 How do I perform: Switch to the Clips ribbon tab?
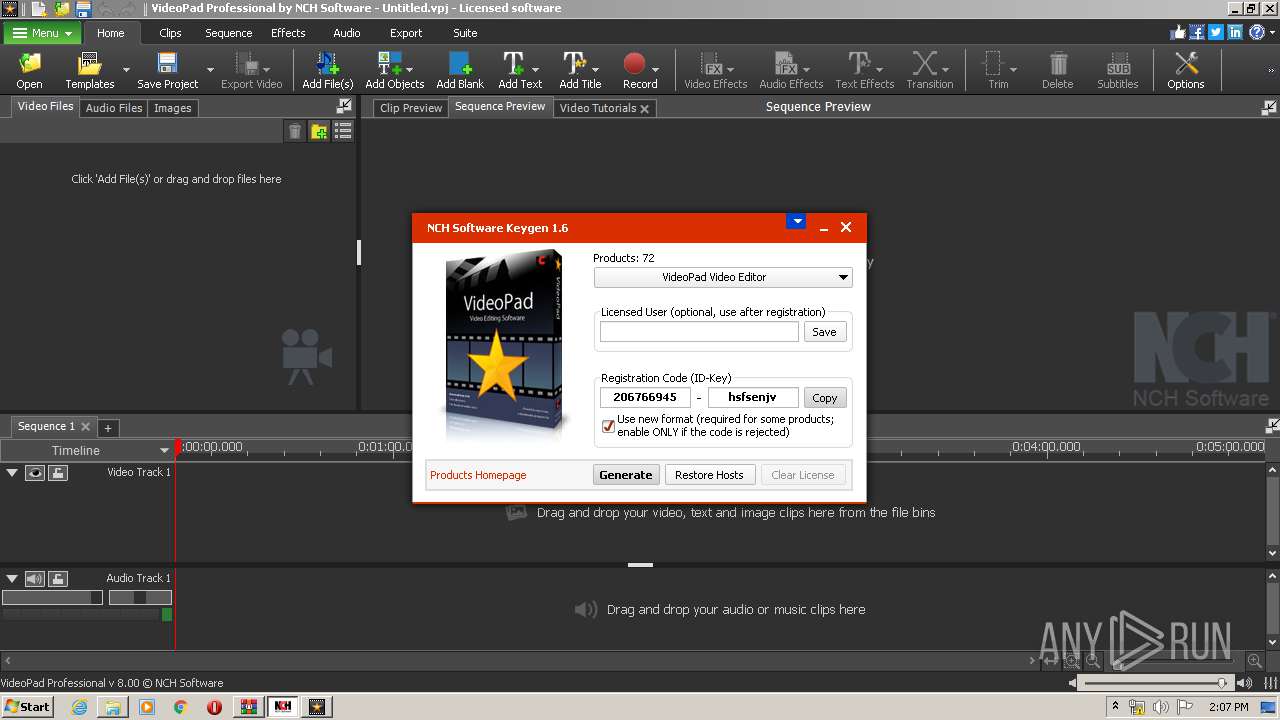[170, 33]
